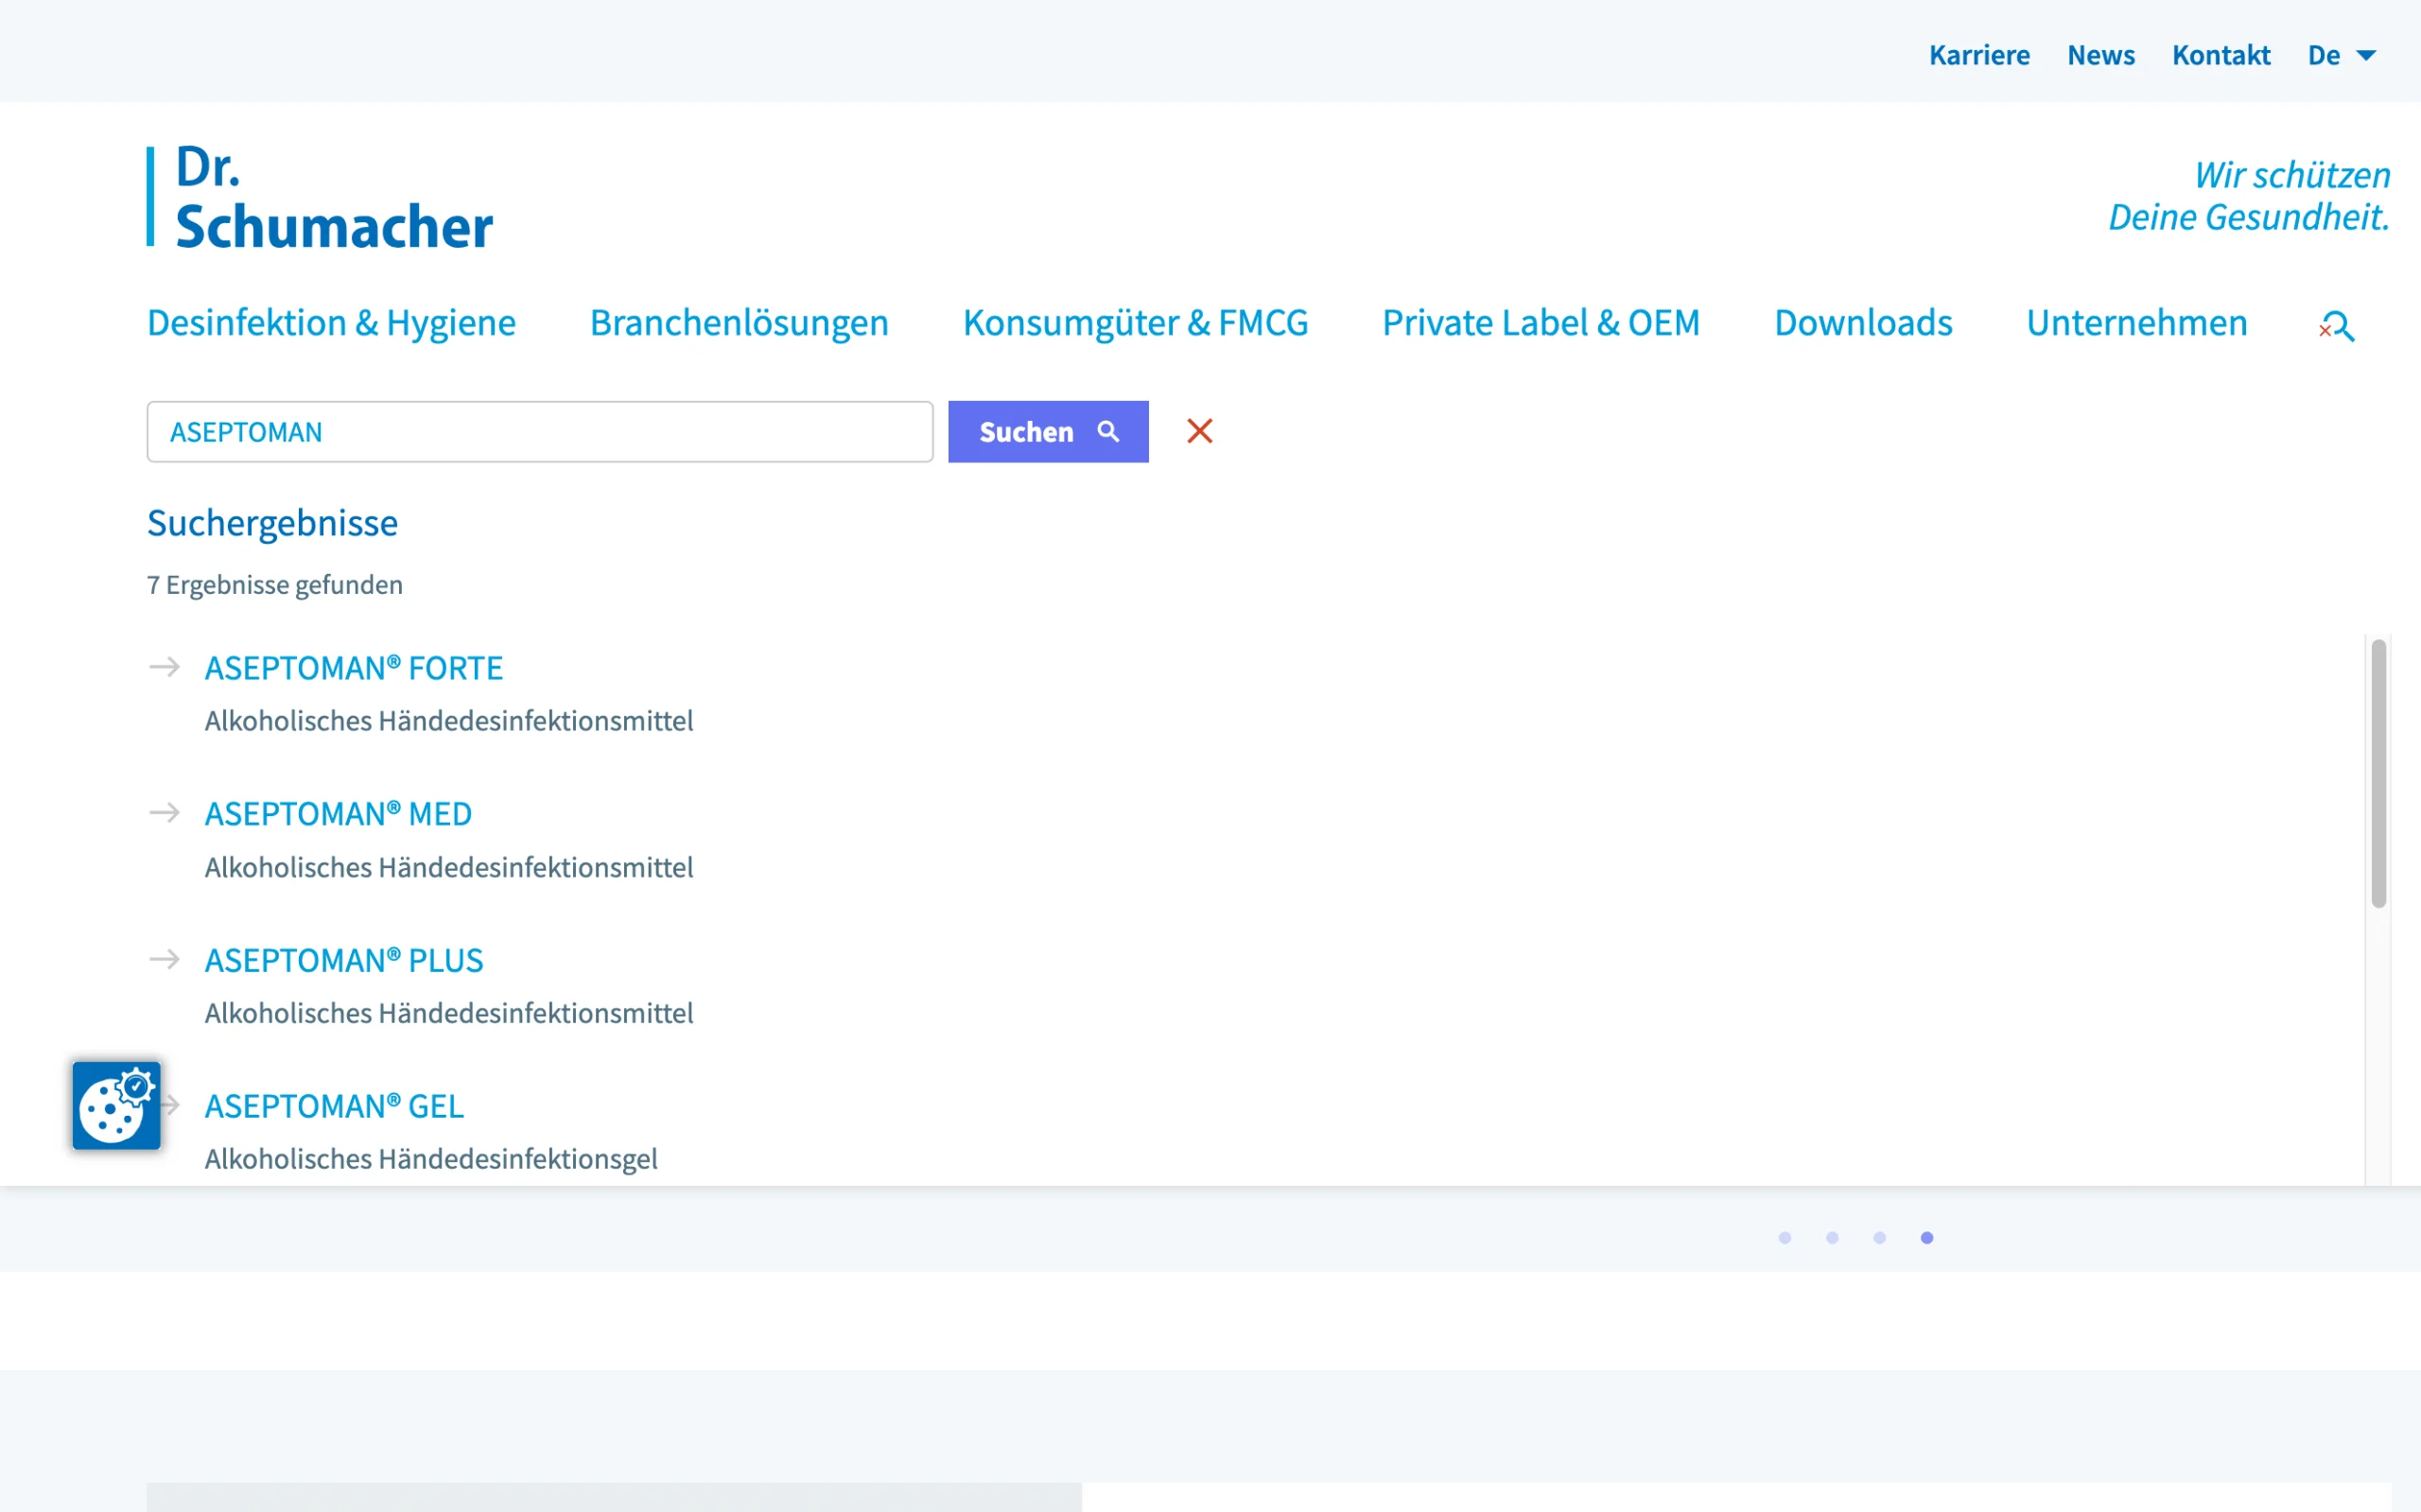Click the Suchergebnisse heading
Viewport: 2421px width, 1512px height.
pos(272,523)
